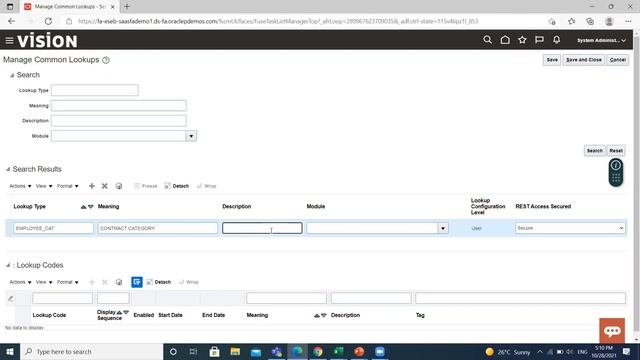Screen dimensions: 640x360
Task: Click the search magnifier icon in header
Action: [487, 40]
